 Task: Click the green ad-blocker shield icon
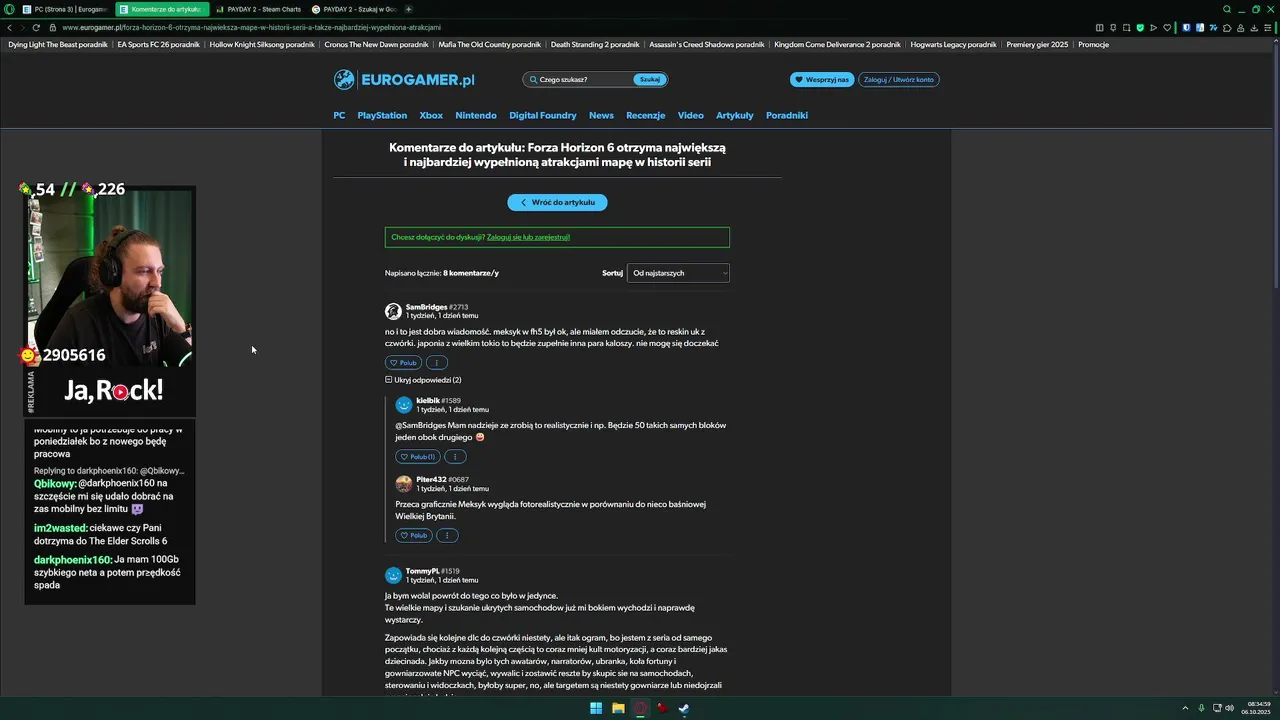tap(1140, 28)
